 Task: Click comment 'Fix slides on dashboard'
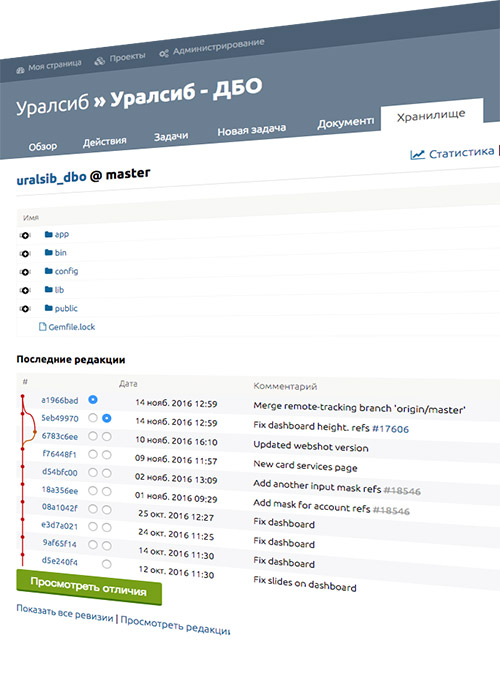(x=305, y=584)
